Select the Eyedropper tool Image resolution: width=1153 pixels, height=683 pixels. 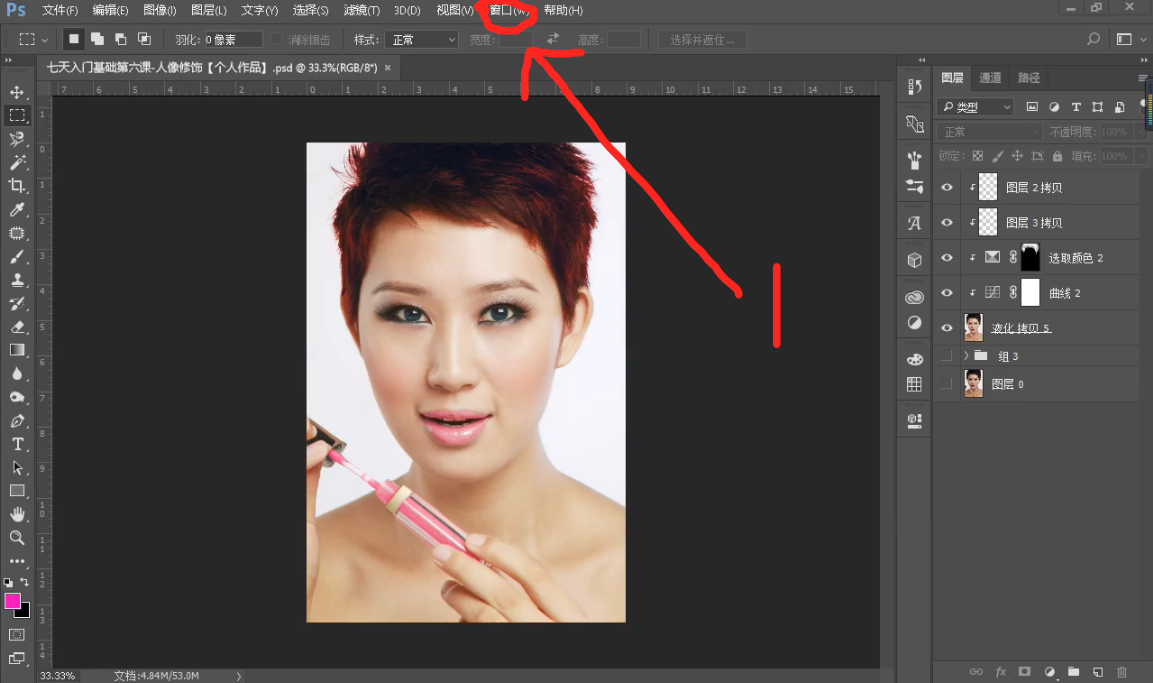[17, 210]
